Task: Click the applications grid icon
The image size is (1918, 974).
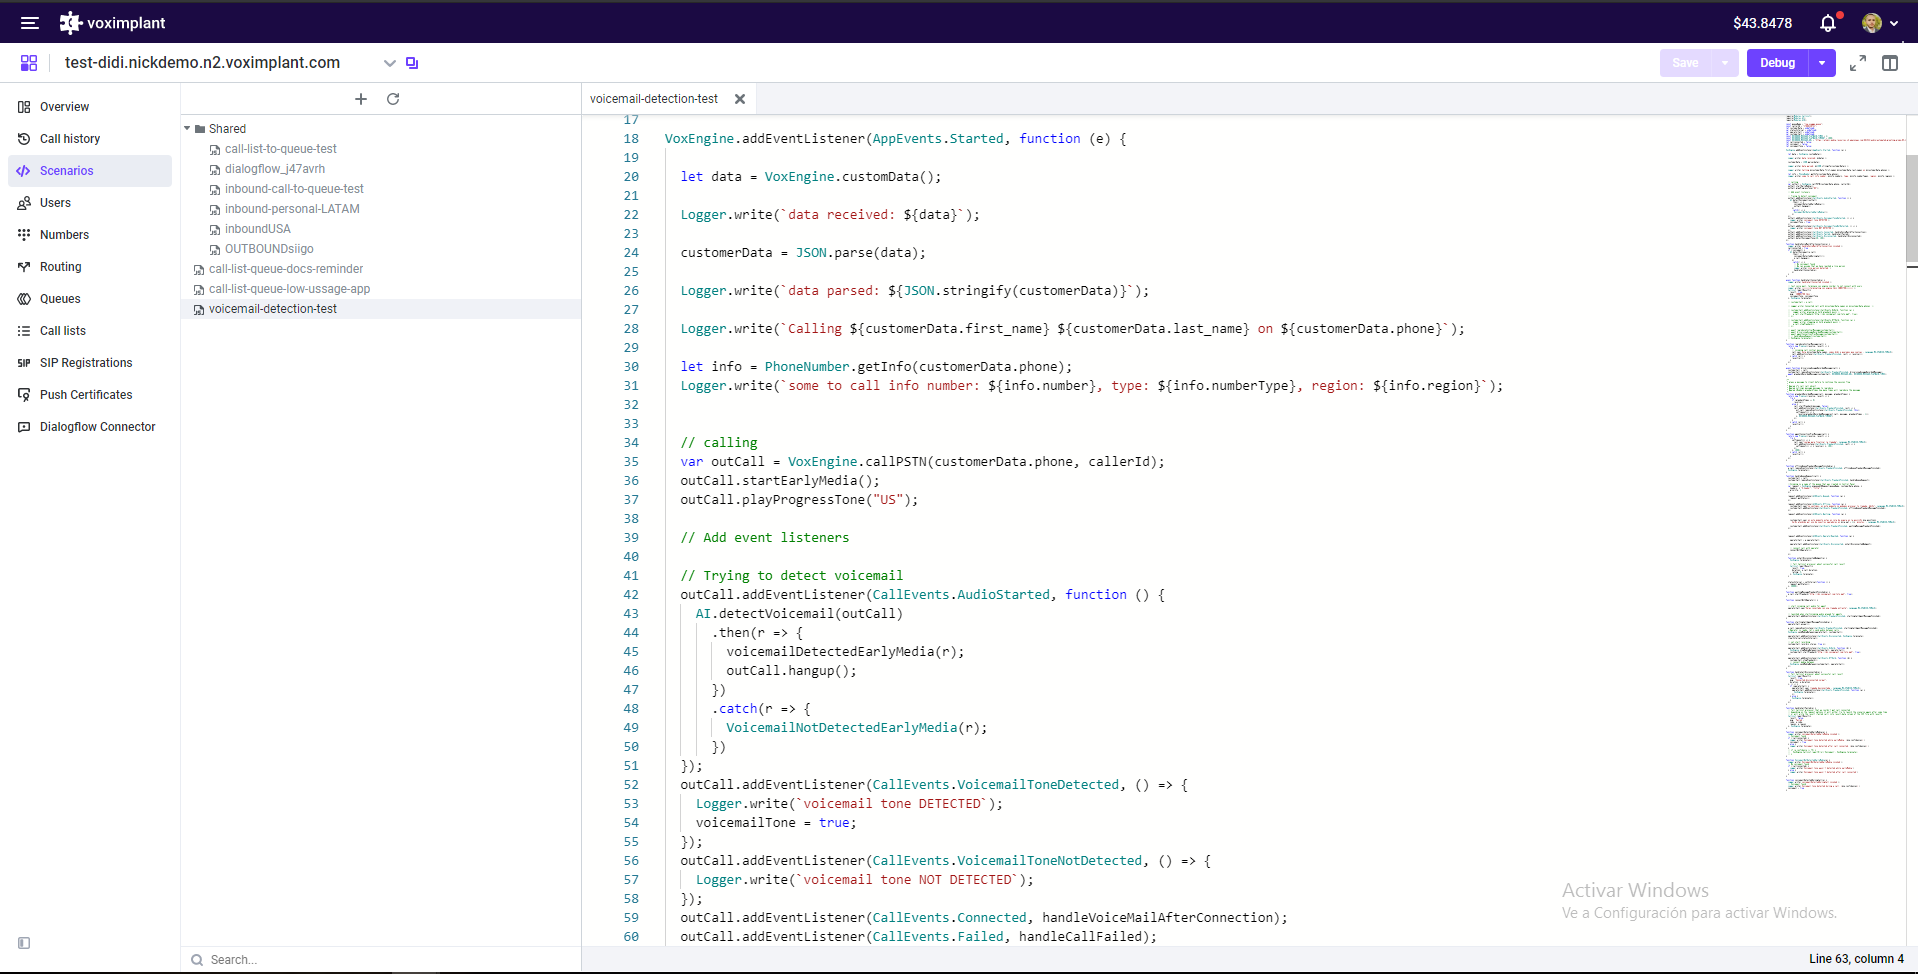Action: coord(29,63)
